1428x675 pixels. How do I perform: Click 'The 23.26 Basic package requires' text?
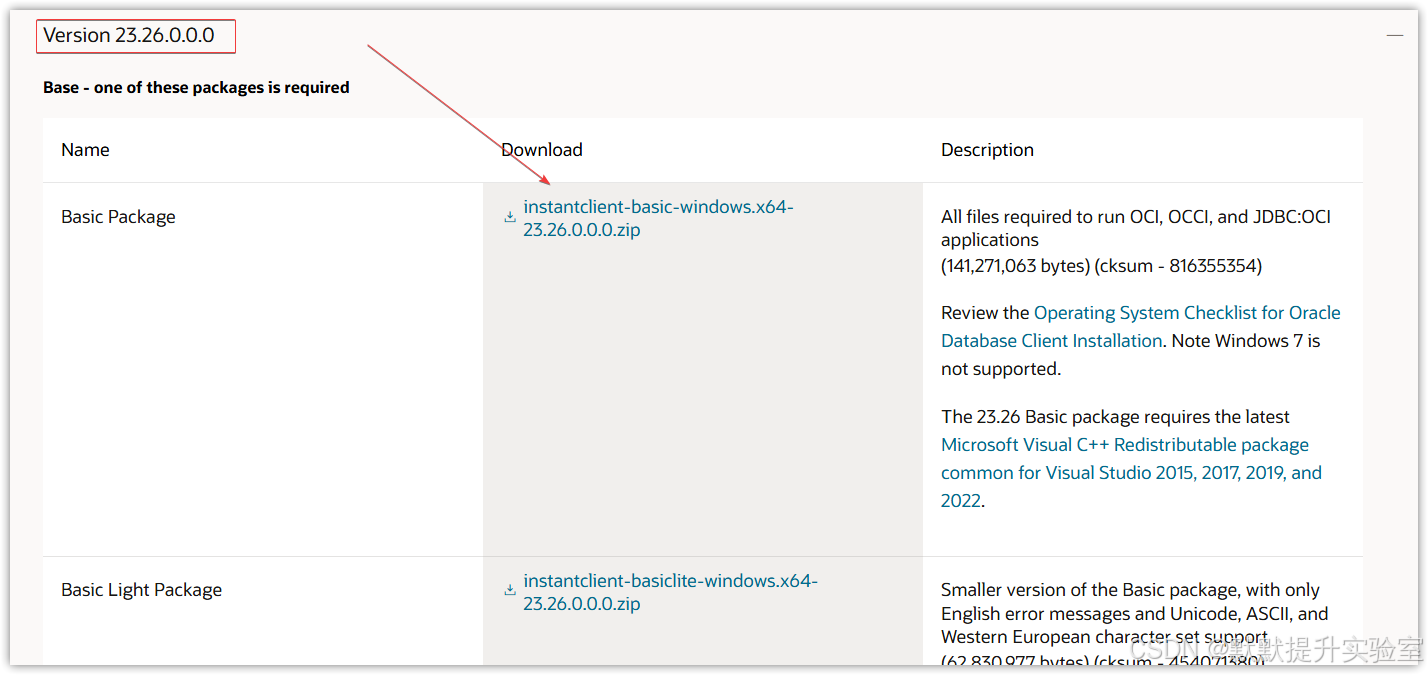1115,417
